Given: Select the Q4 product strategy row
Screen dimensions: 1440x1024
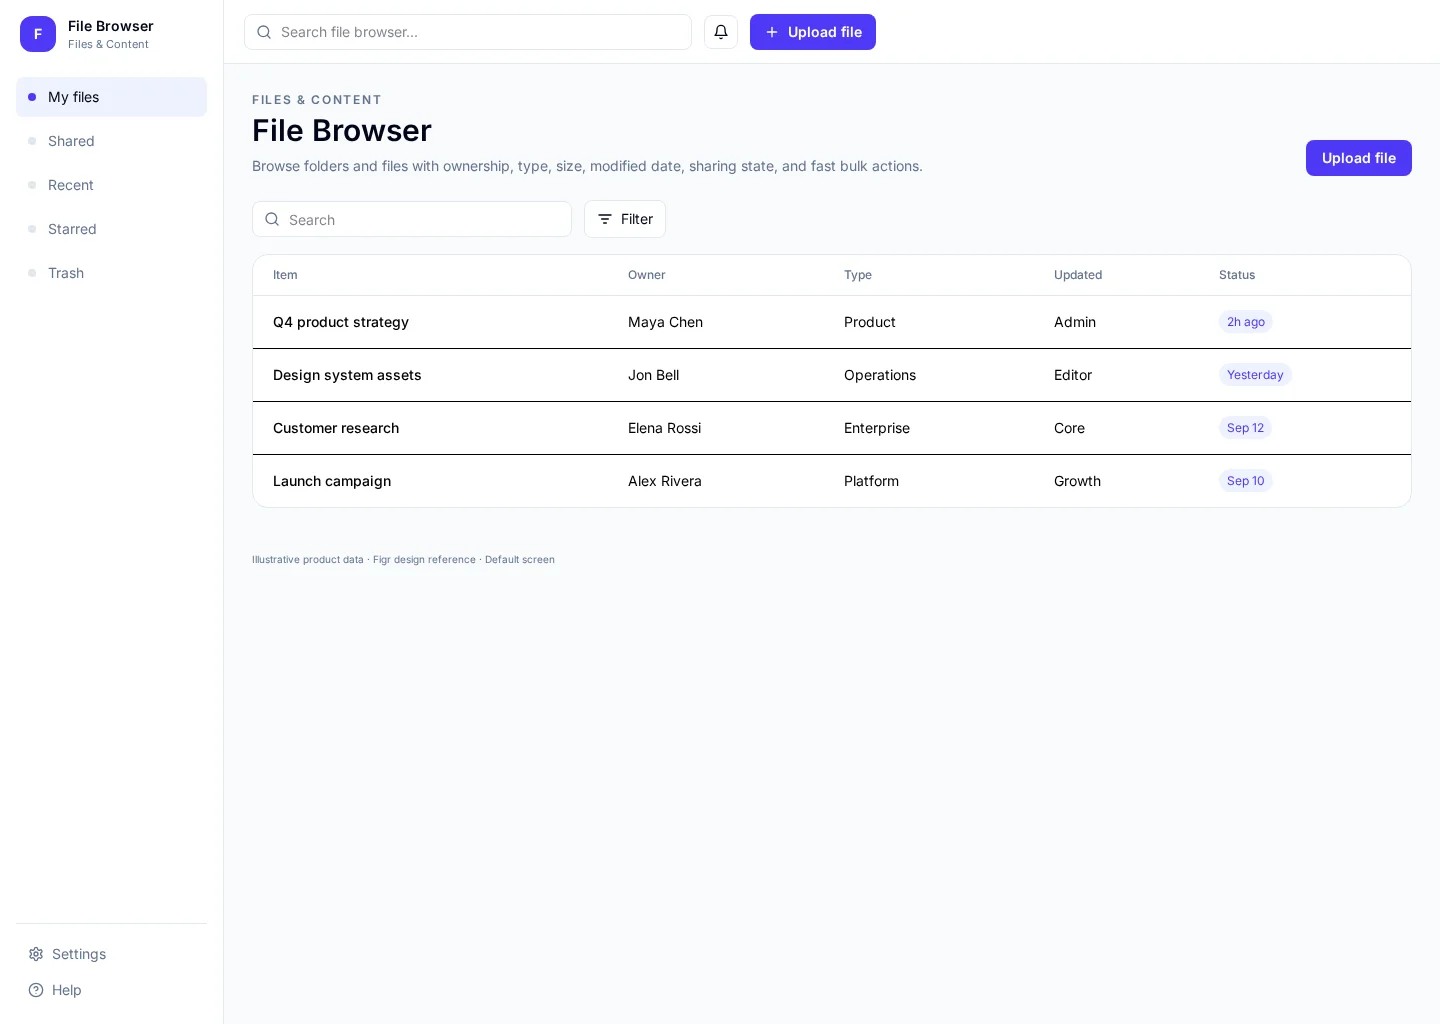Looking at the screenshot, I should click(x=832, y=322).
